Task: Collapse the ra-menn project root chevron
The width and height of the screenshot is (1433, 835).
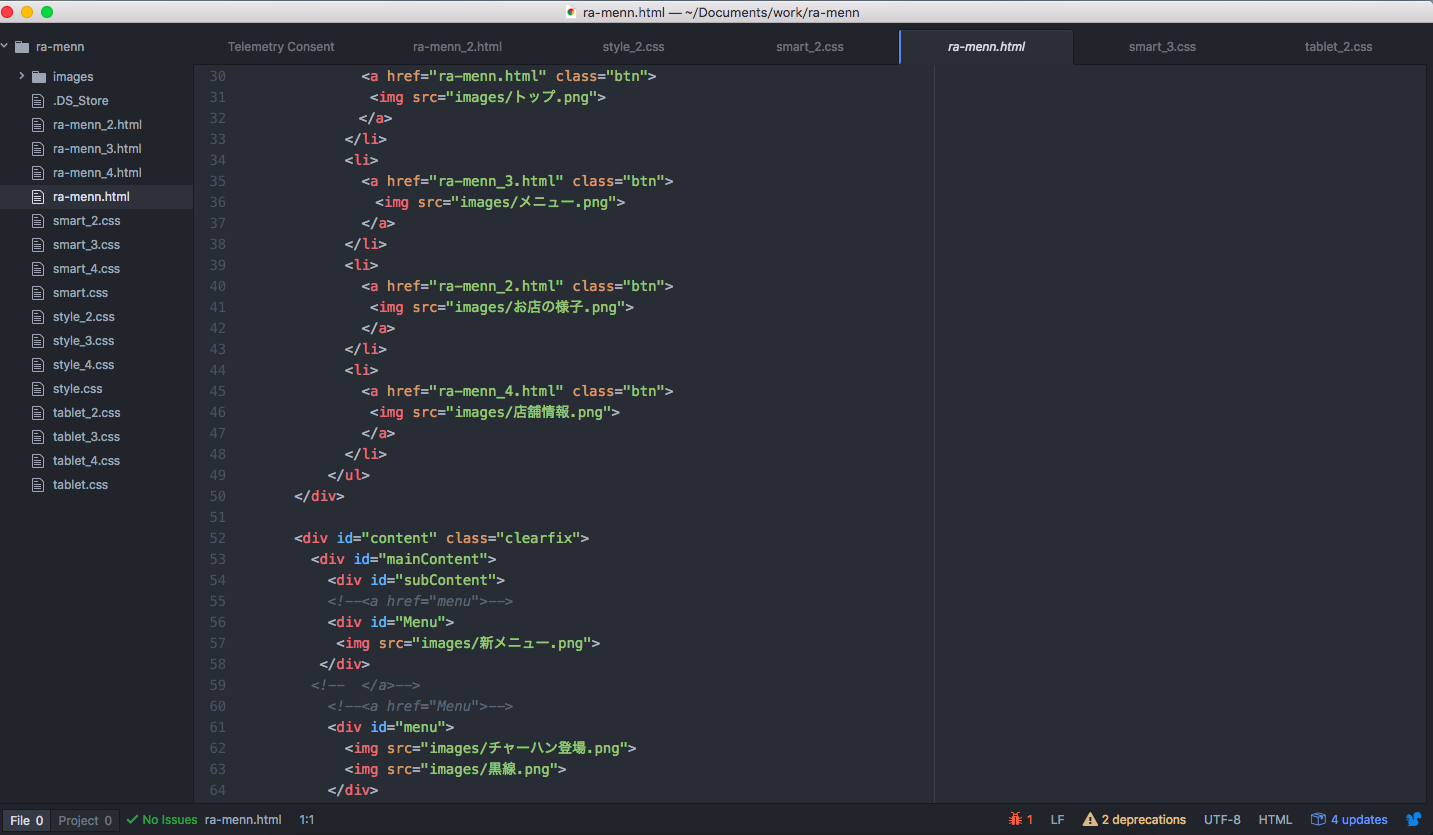Action: coord(5,47)
